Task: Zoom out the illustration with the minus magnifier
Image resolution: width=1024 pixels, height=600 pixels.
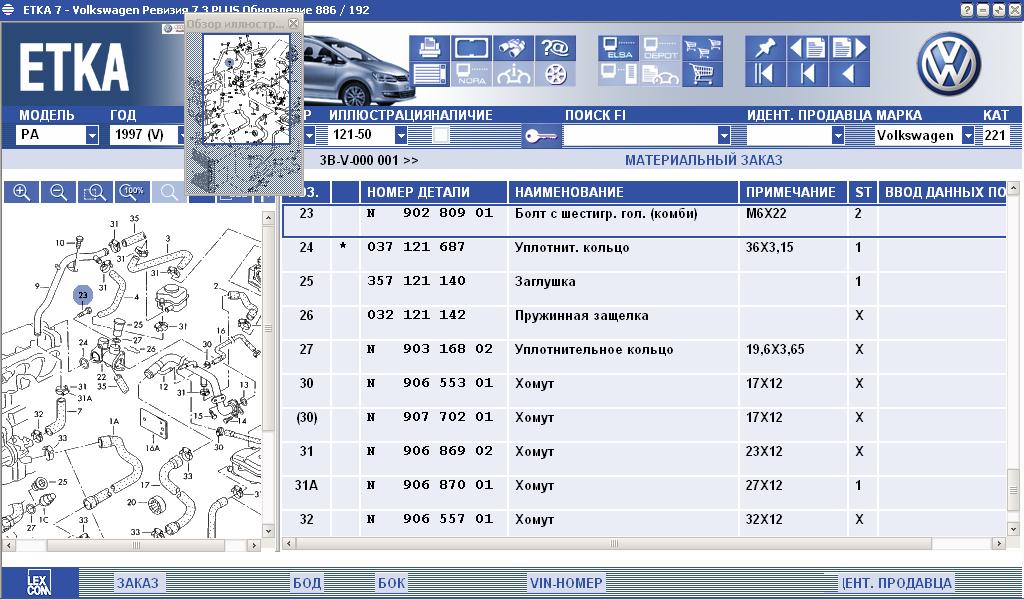Action: tap(58, 192)
